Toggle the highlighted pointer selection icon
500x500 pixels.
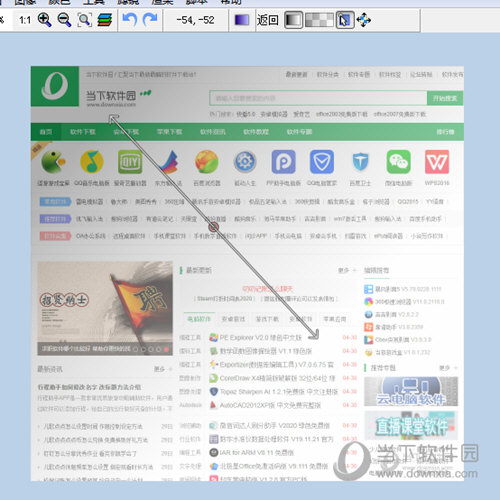click(345, 20)
